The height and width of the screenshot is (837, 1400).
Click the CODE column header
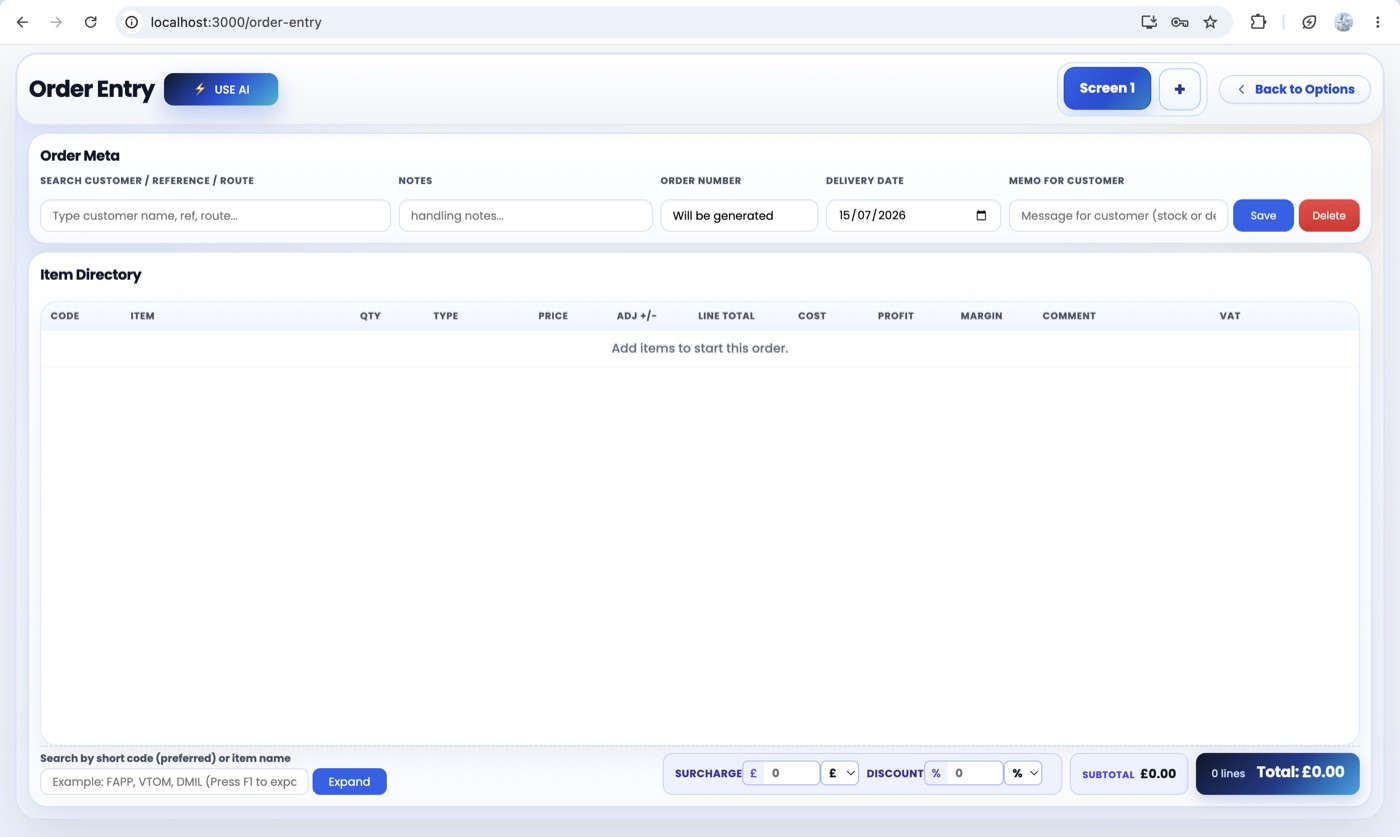(x=65, y=316)
